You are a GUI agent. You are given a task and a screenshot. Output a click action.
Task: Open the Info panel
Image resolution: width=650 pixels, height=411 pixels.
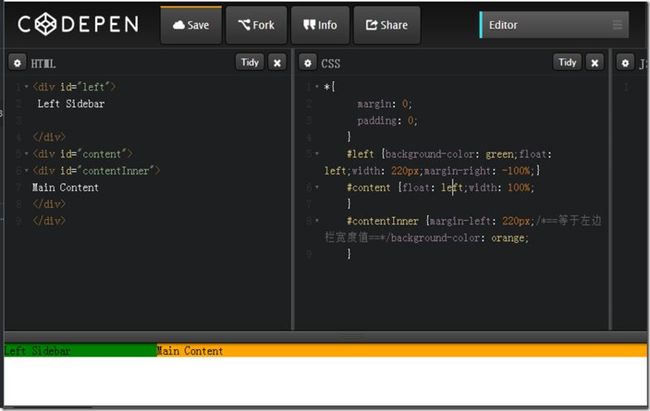(x=320, y=25)
